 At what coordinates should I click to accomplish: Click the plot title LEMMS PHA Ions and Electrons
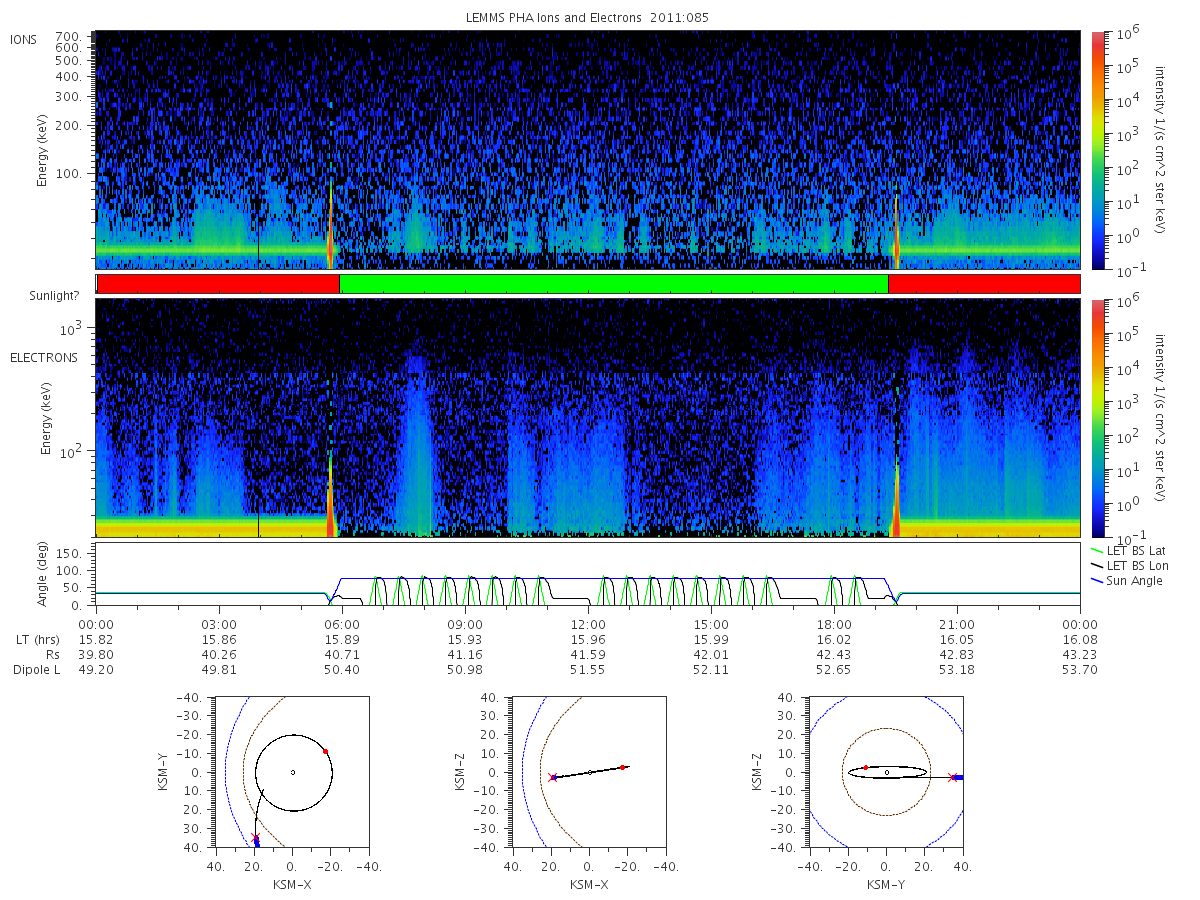(x=588, y=18)
